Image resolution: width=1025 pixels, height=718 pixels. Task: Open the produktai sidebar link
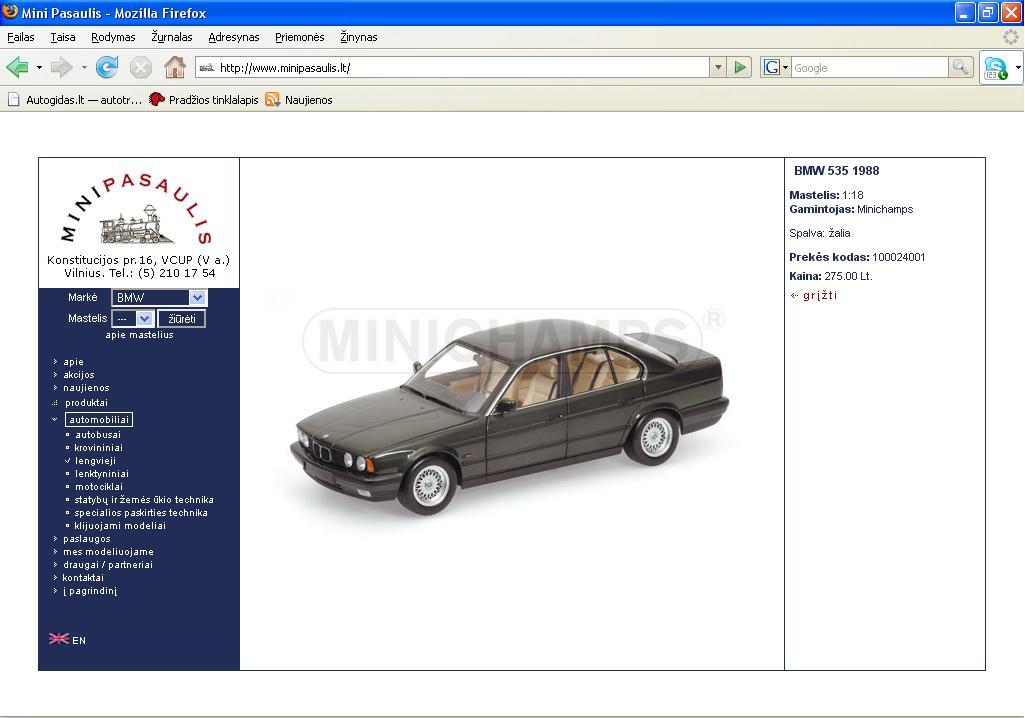[x=86, y=403]
